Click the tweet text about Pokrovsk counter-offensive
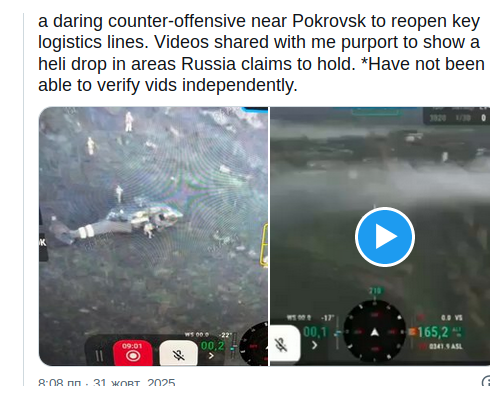Screen dimensions: 500x400 tap(261, 53)
